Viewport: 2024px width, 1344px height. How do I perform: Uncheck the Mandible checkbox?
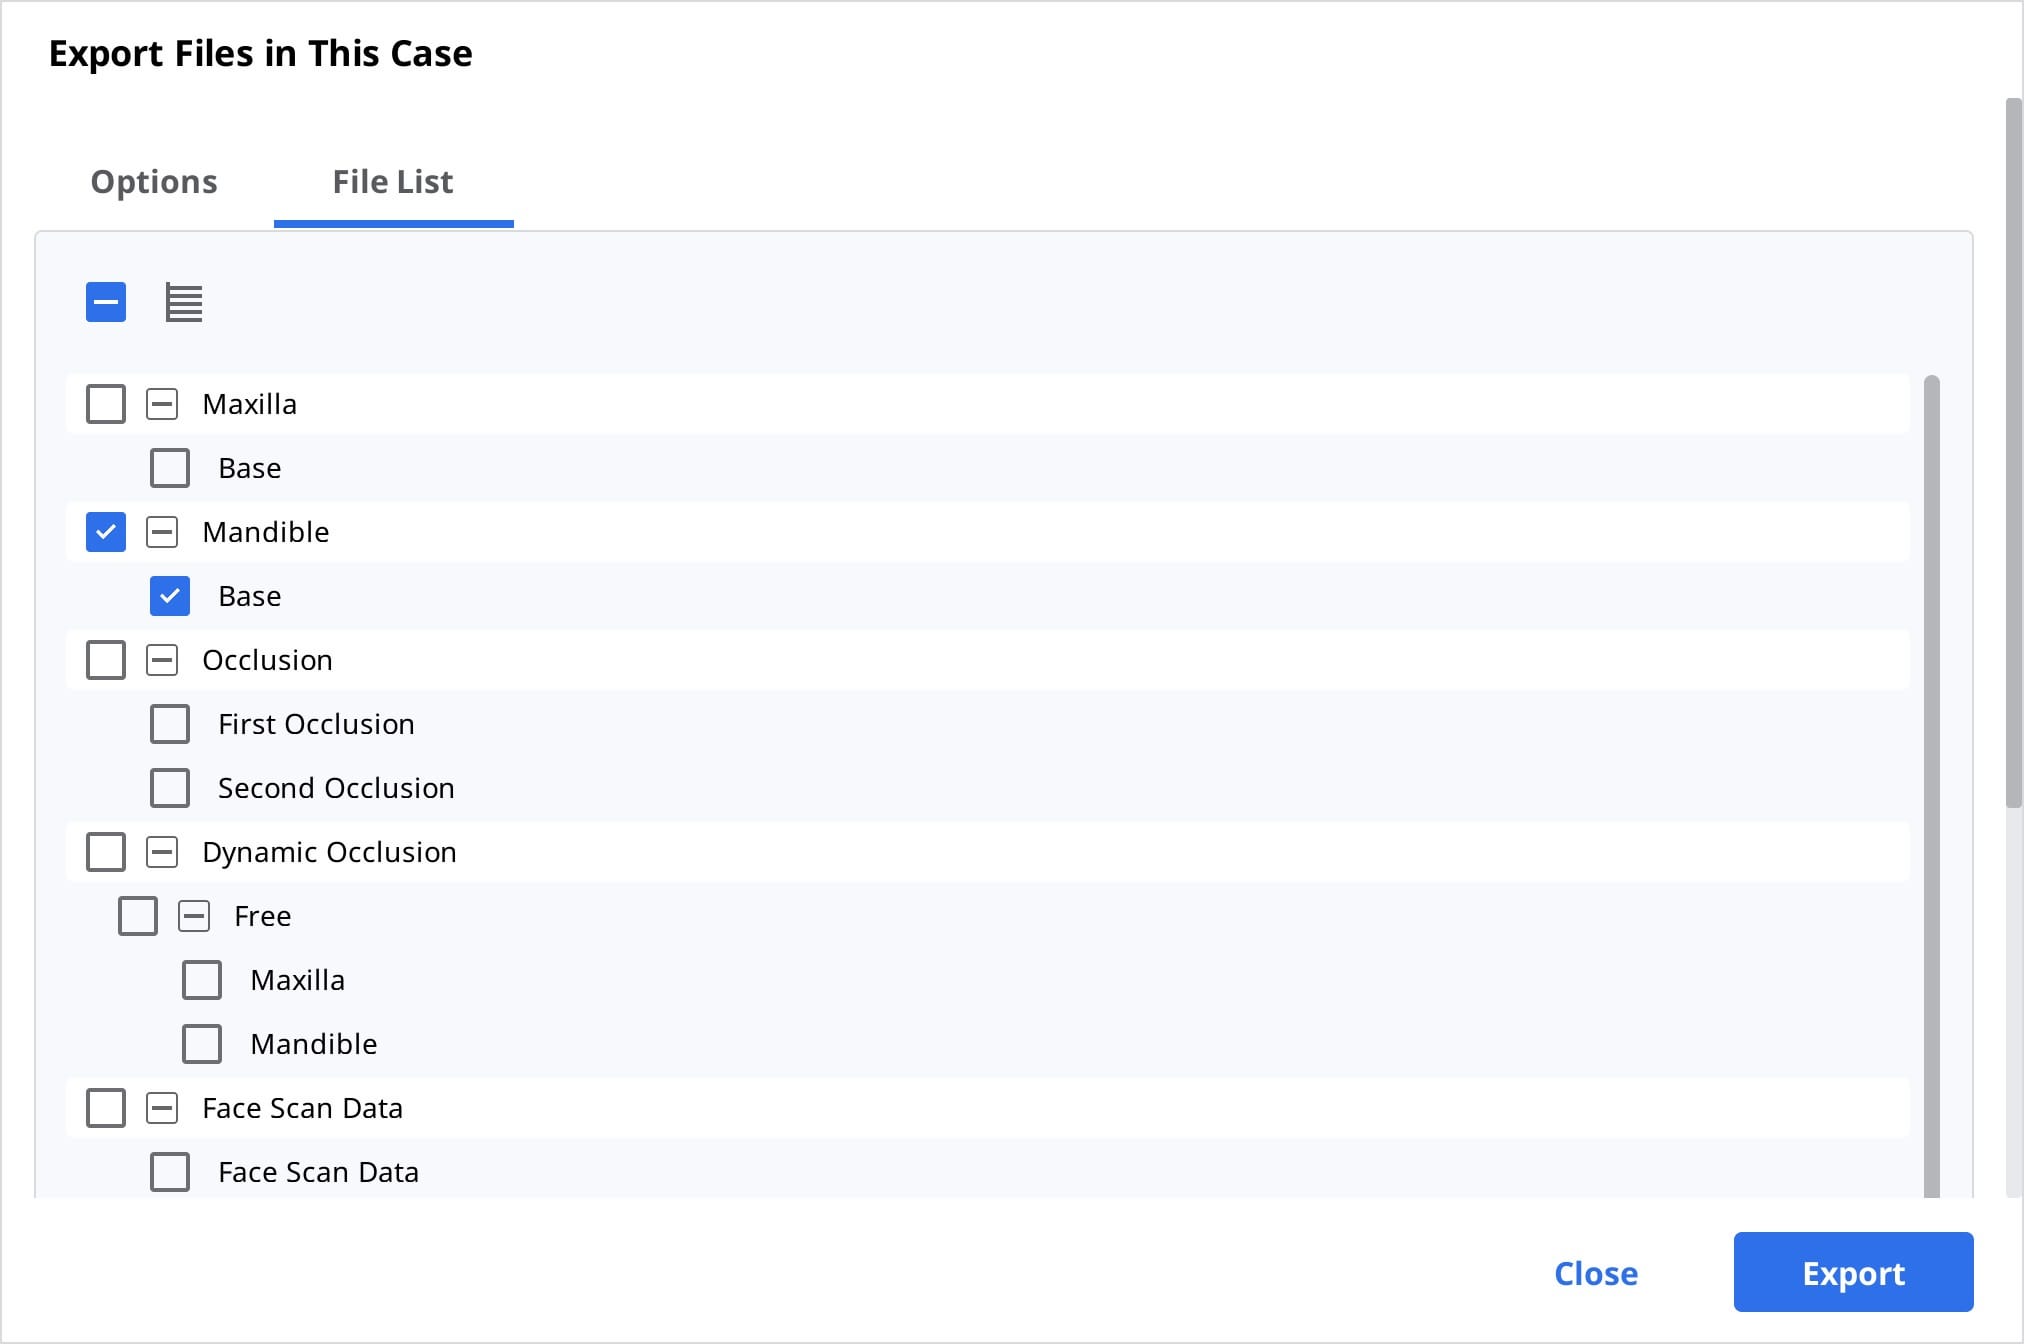106,532
